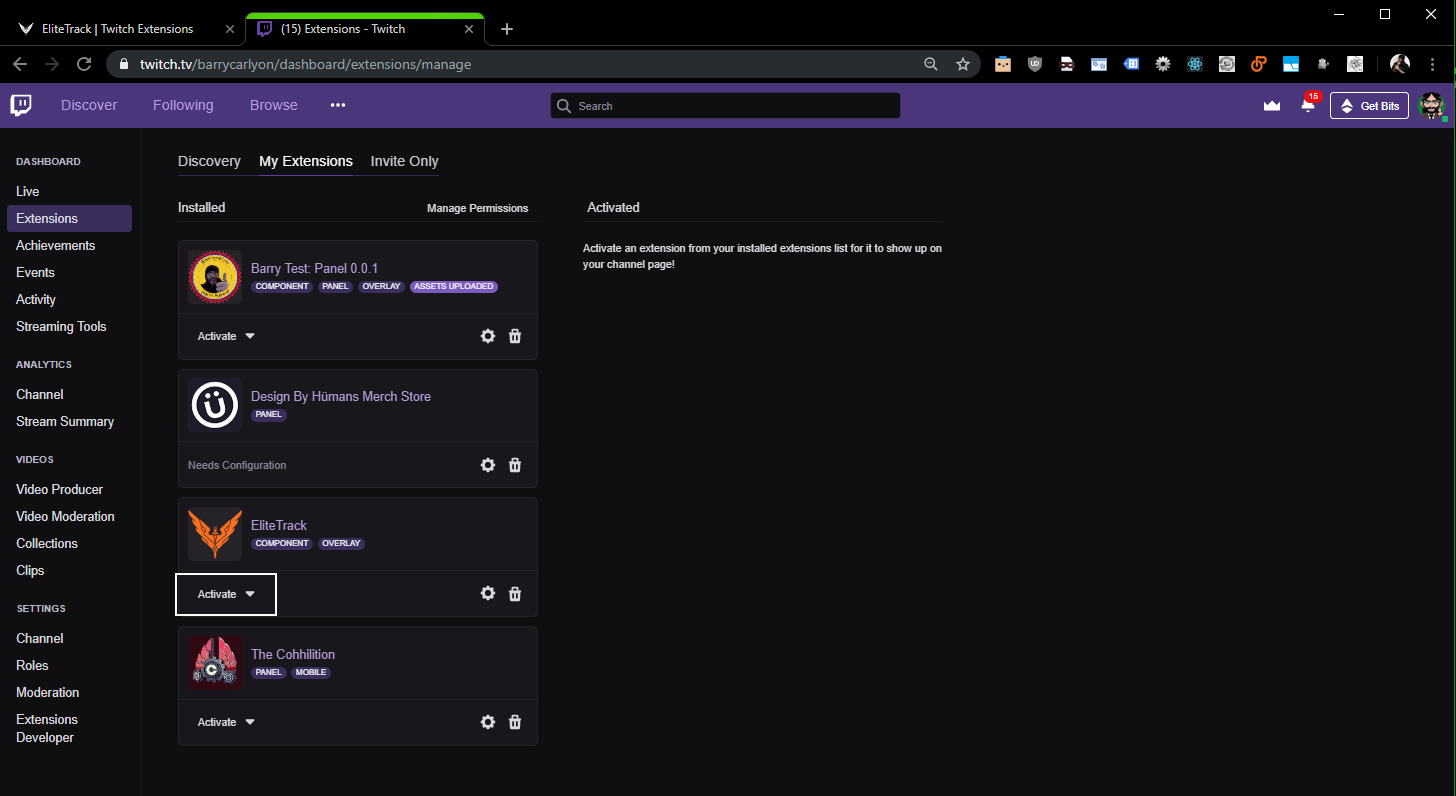Click Barry Test: Panel 0.0.1 title
1456x796 pixels.
coord(314,268)
